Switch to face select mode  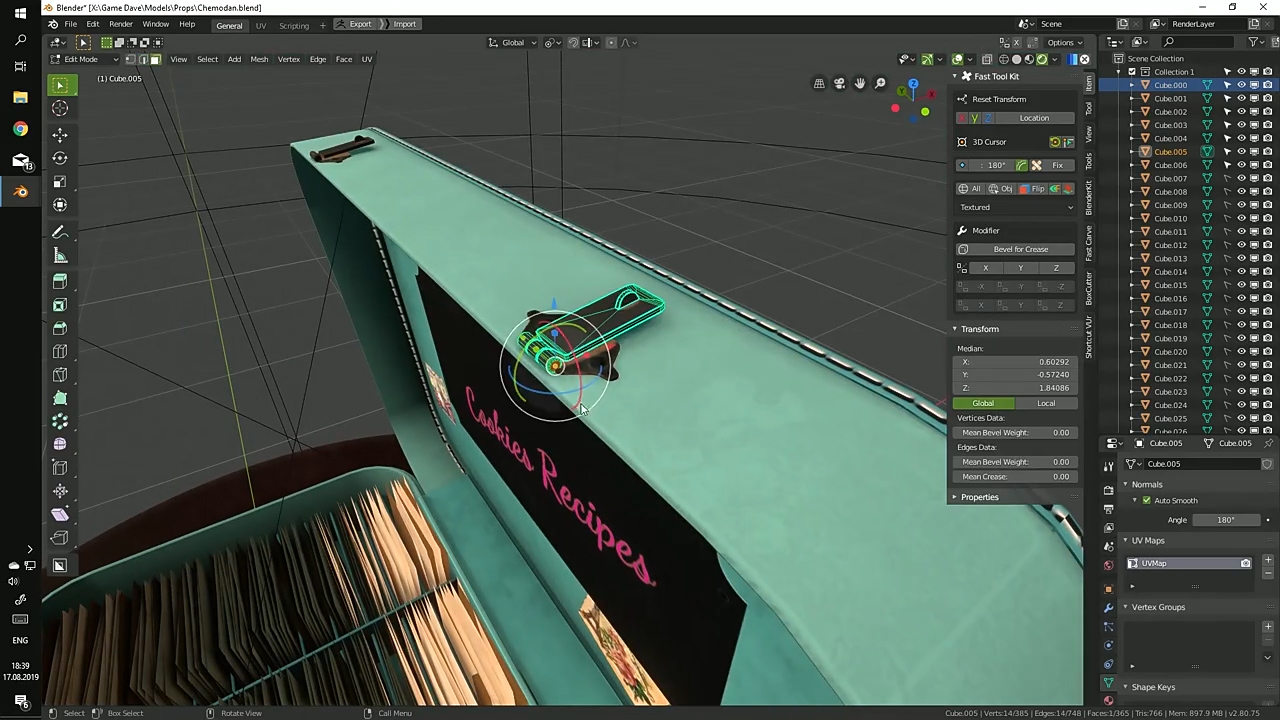click(155, 59)
